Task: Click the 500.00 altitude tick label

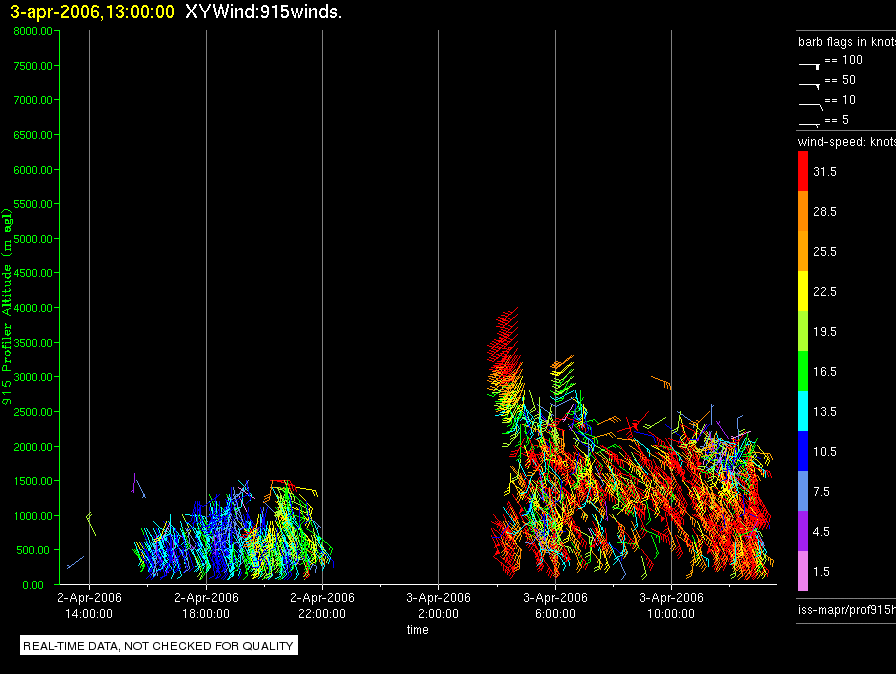Action: [x=33, y=550]
